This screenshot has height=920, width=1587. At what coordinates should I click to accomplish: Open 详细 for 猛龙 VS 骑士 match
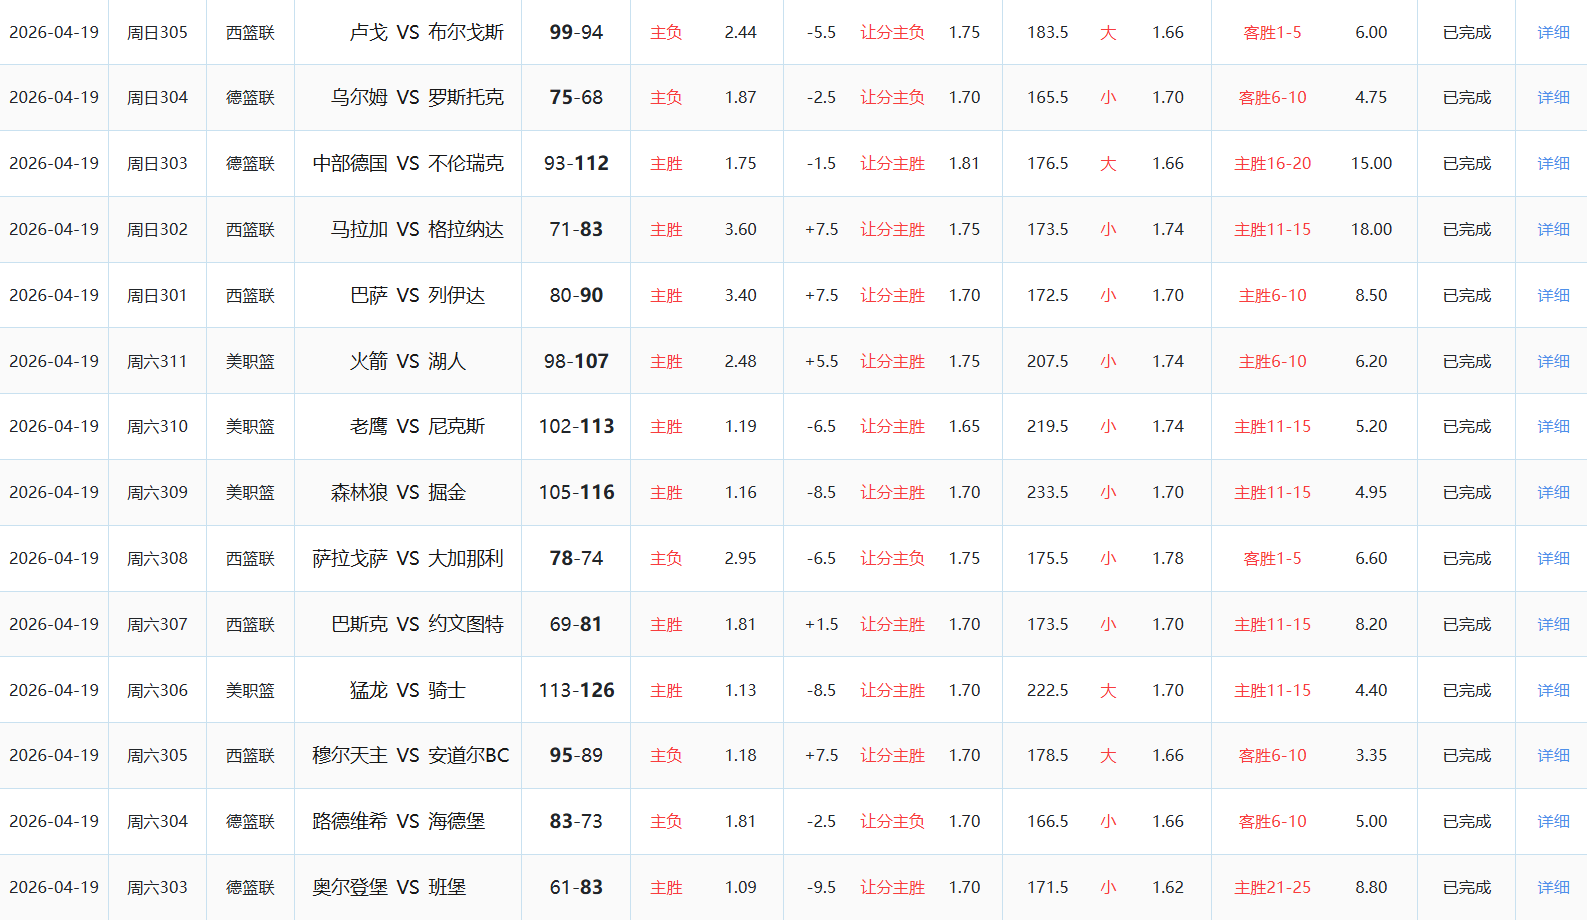1553,690
